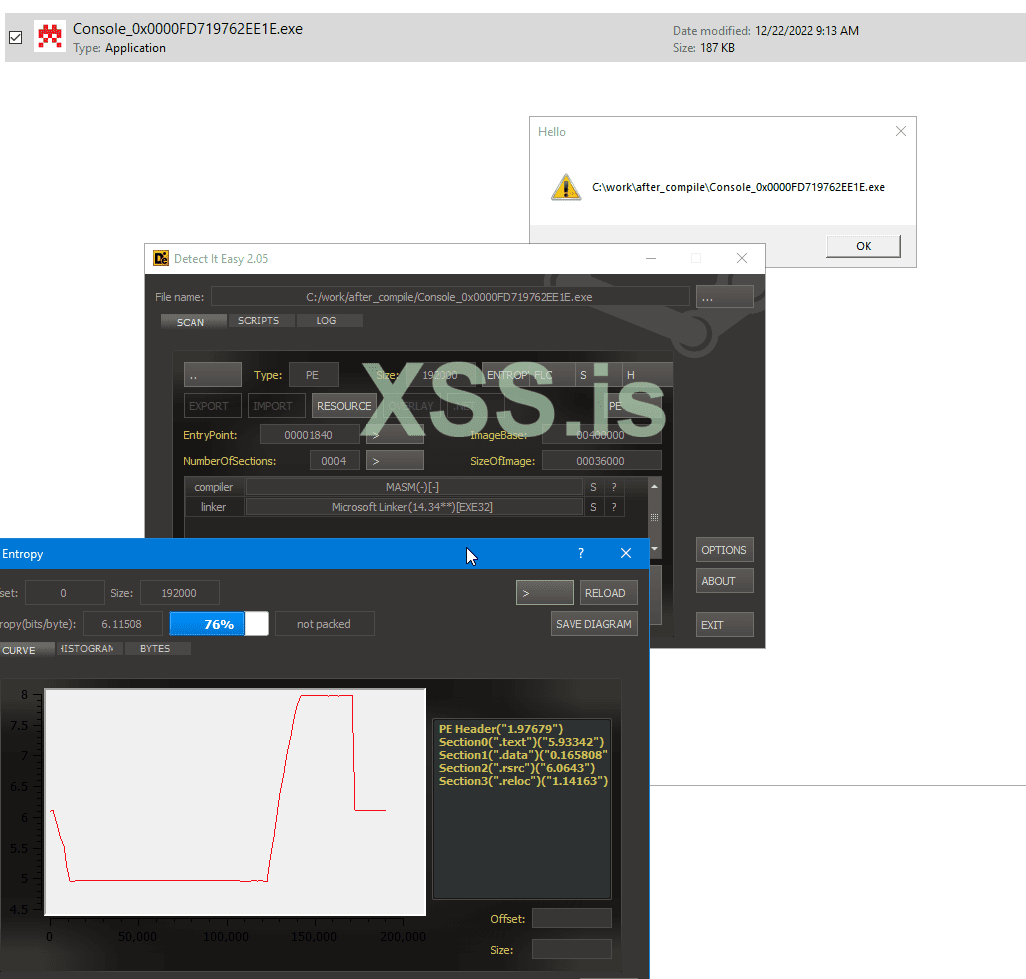Click the entropy curve diagram

[235, 802]
